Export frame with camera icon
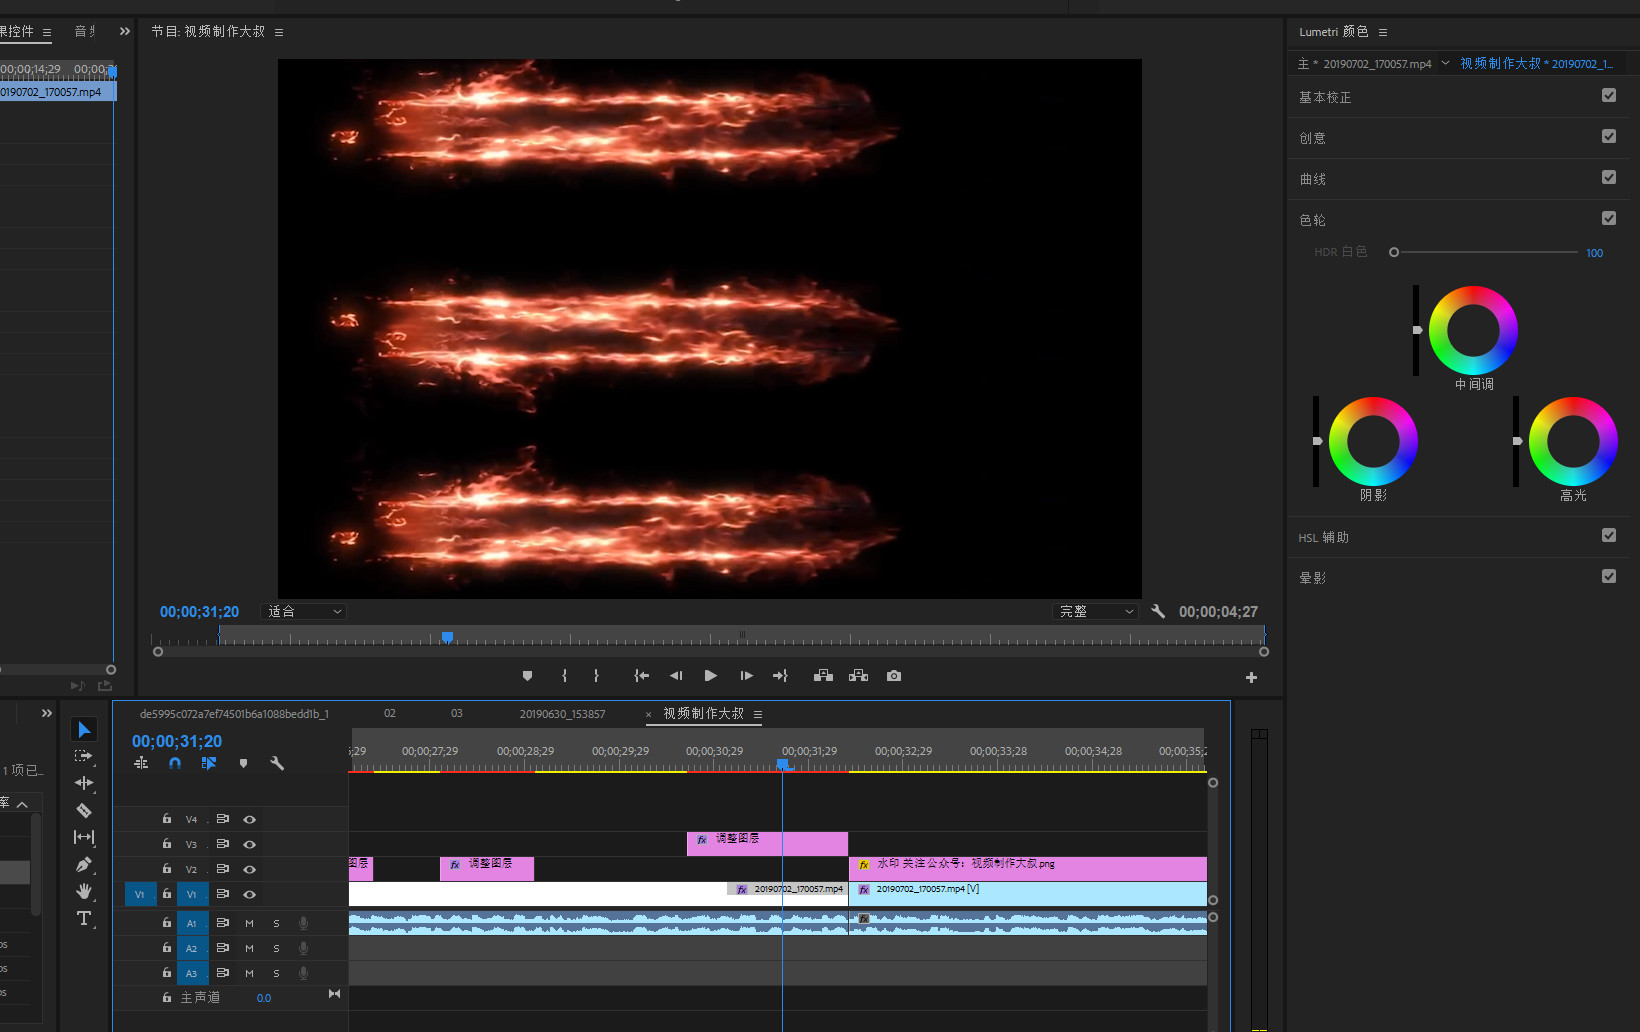This screenshot has height=1032, width=1640. pyautogui.click(x=894, y=676)
